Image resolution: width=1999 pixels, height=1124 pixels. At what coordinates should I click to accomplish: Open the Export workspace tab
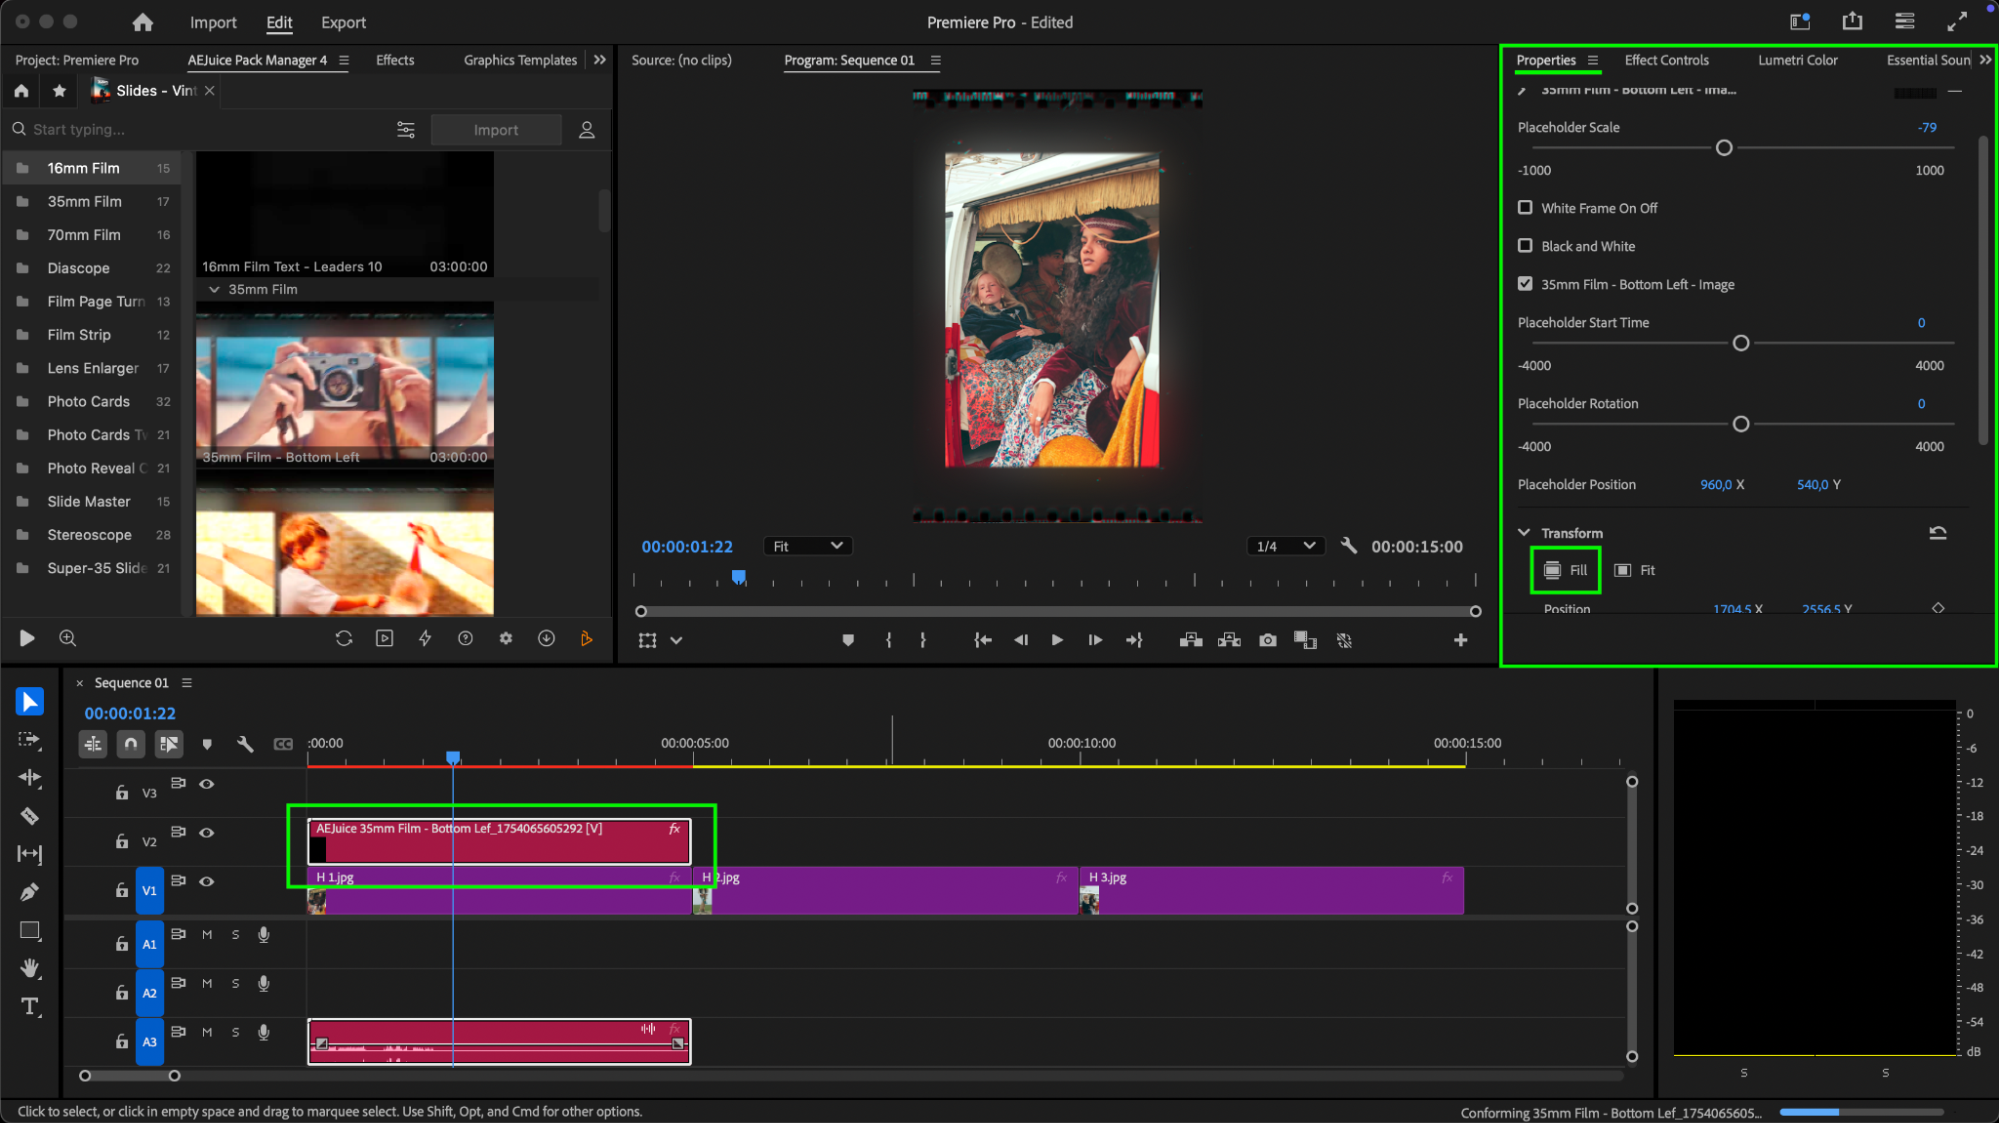(343, 22)
